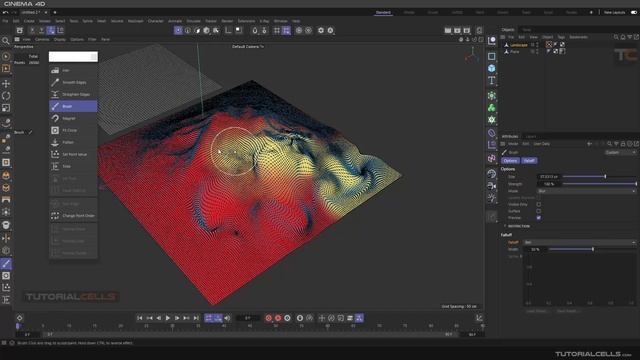Screen dimensions: 640x360
Task: Choose Flatten from the popup menu
Action: (73, 142)
